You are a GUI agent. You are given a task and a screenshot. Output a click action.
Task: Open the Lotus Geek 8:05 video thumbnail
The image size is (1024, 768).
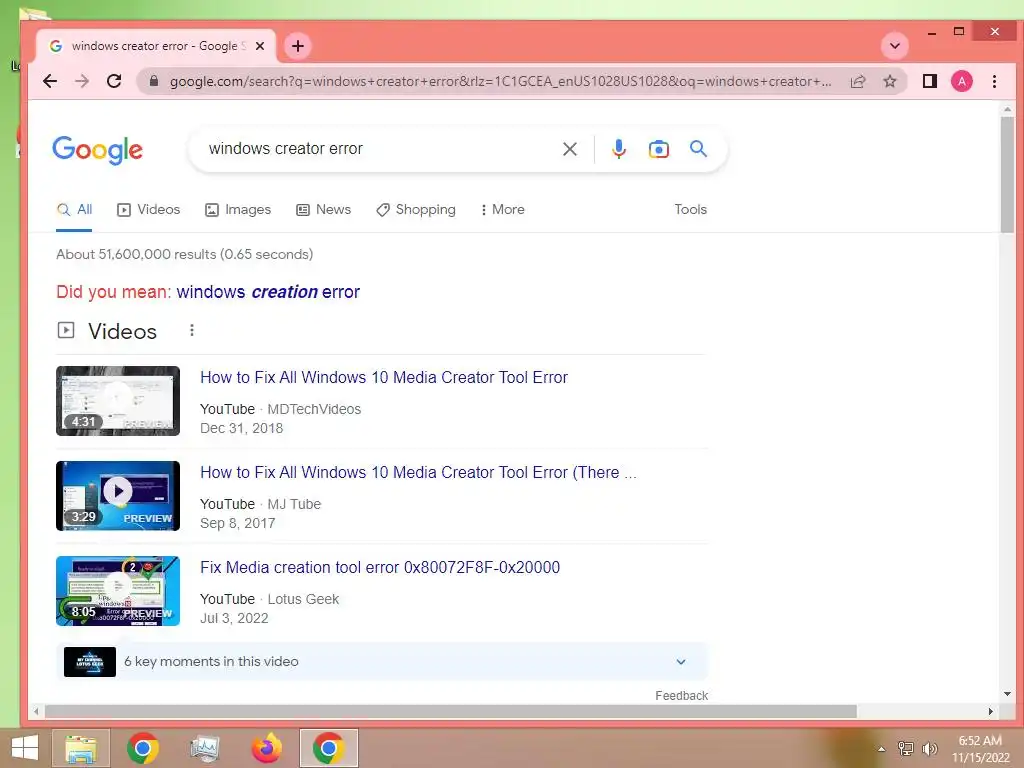click(118, 591)
